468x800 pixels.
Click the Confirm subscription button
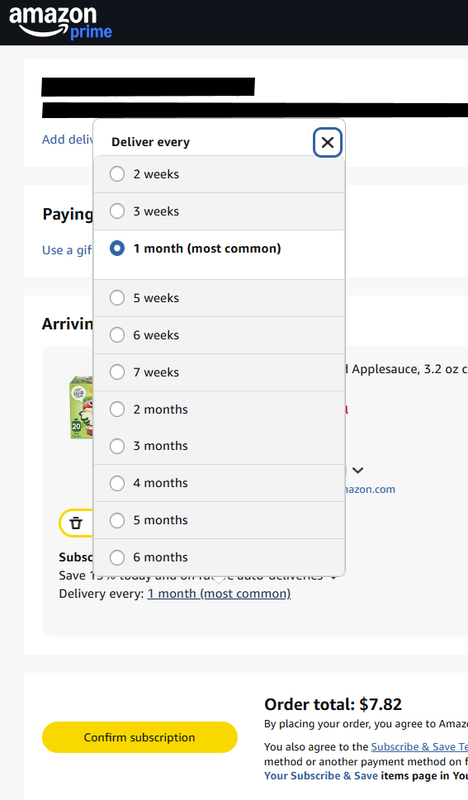(140, 737)
